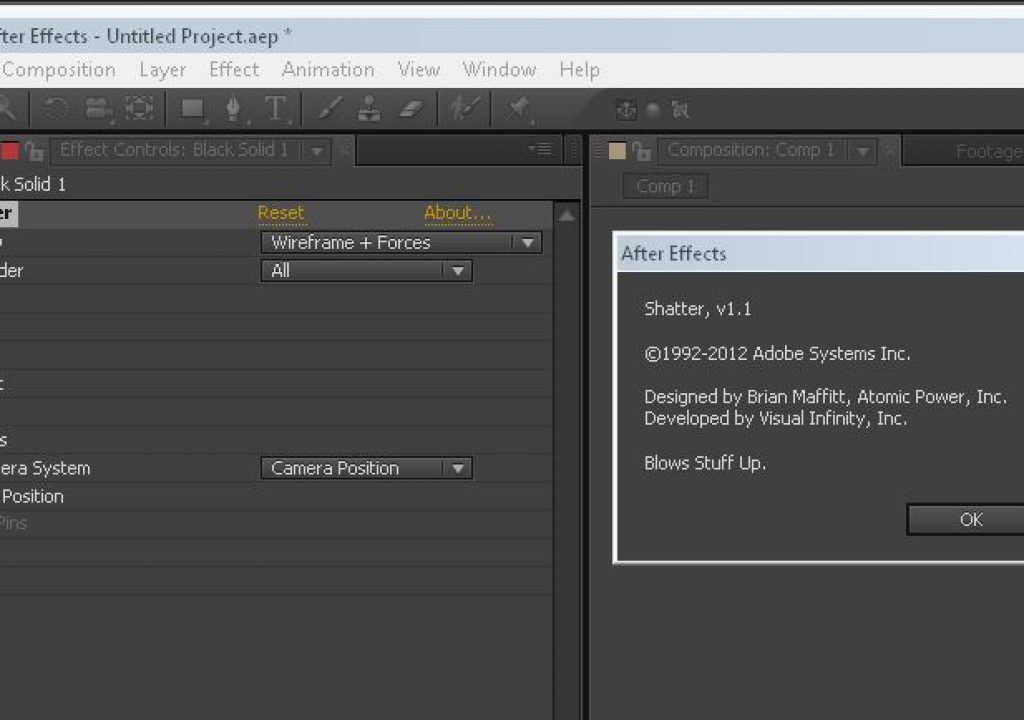This screenshot has width=1024, height=720.
Task: Close the Composition Comp 1 panel tab
Action: point(889,151)
